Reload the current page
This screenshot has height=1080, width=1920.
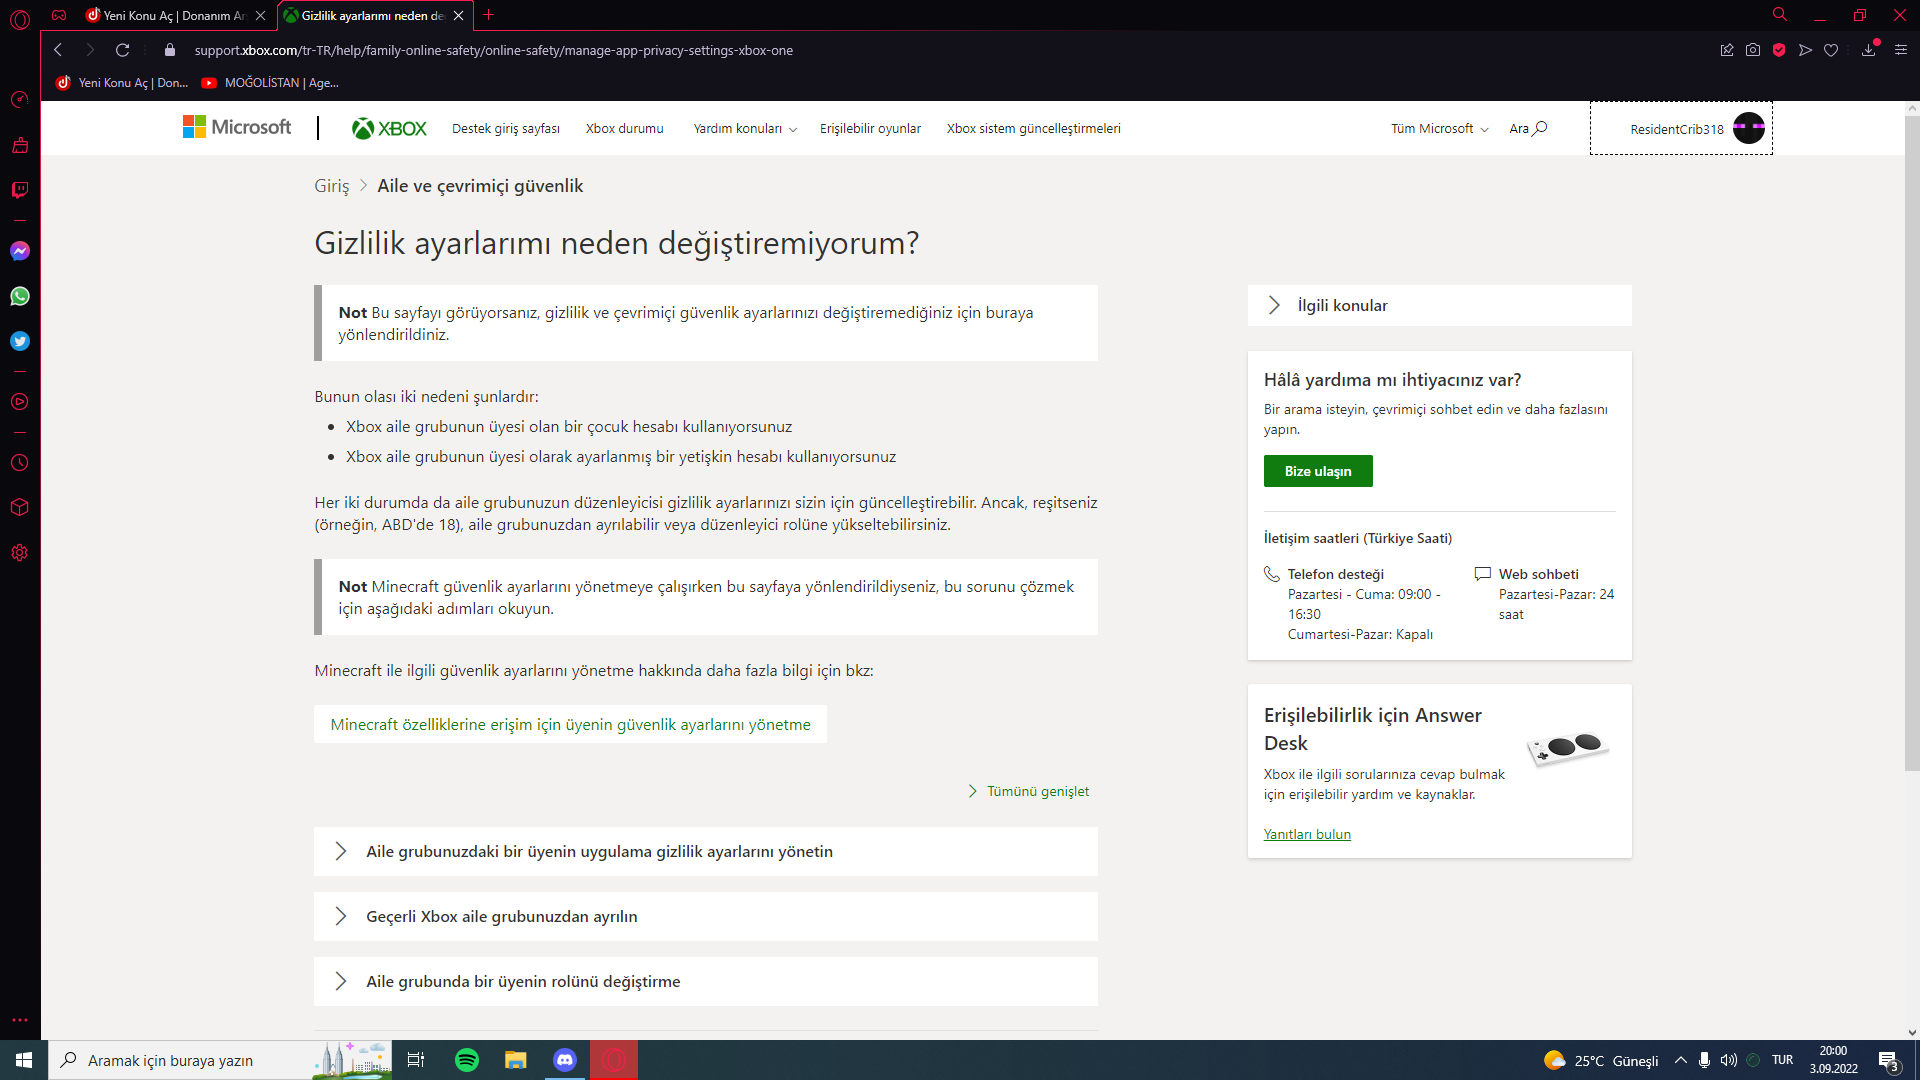pyautogui.click(x=122, y=50)
